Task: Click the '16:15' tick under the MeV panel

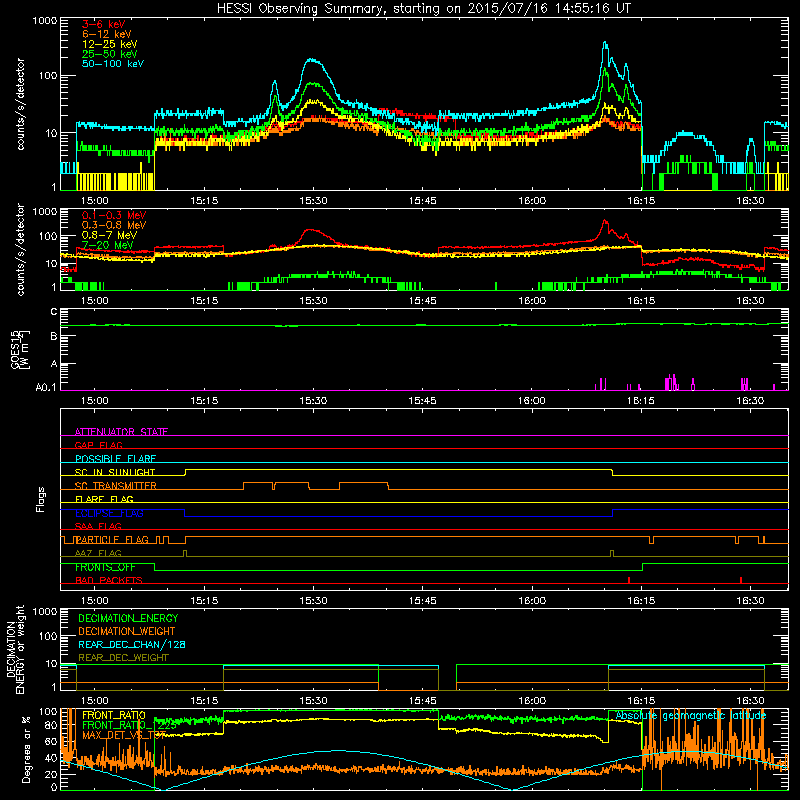Action: pyautogui.click(x=641, y=301)
